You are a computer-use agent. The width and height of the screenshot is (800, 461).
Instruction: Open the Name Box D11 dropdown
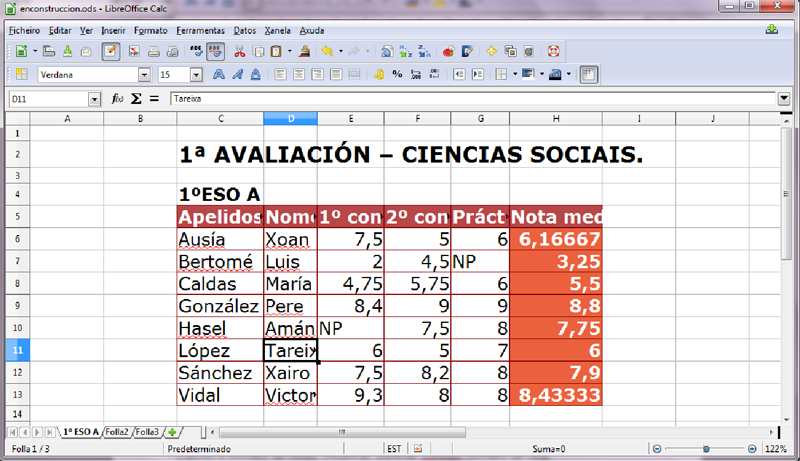point(95,99)
